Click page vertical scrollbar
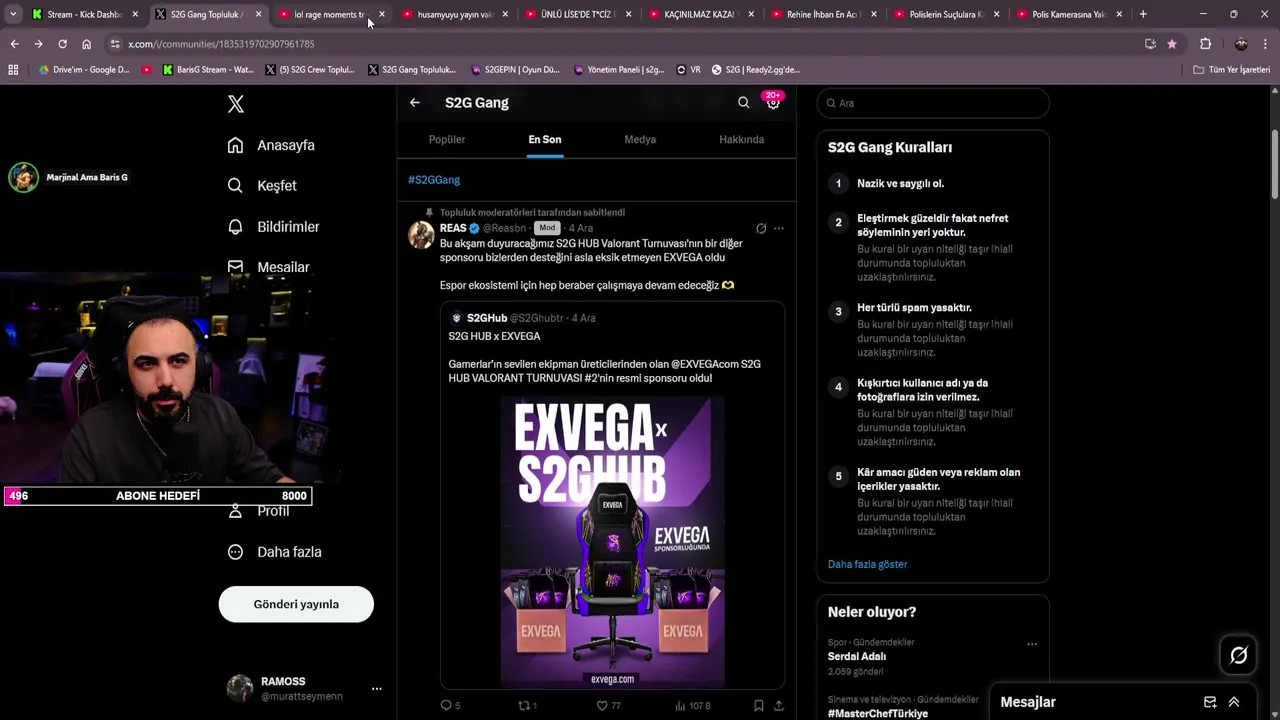 coord(1274,165)
